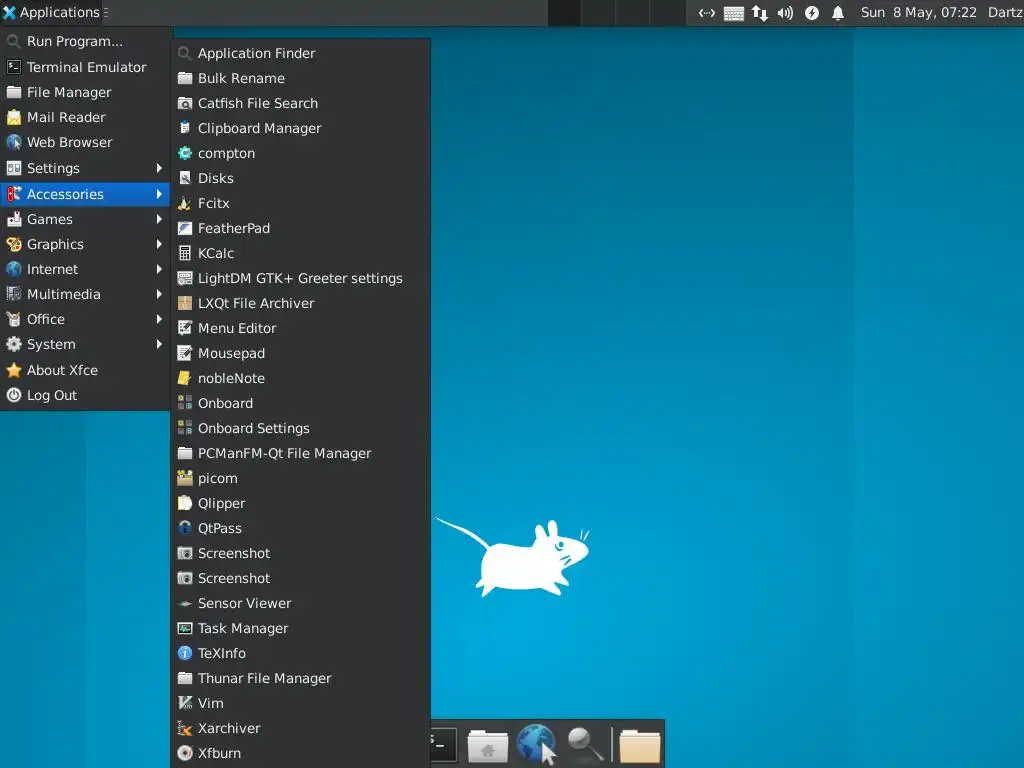1024x768 pixels.
Task: Click the Vim icon
Action: [x=185, y=703]
